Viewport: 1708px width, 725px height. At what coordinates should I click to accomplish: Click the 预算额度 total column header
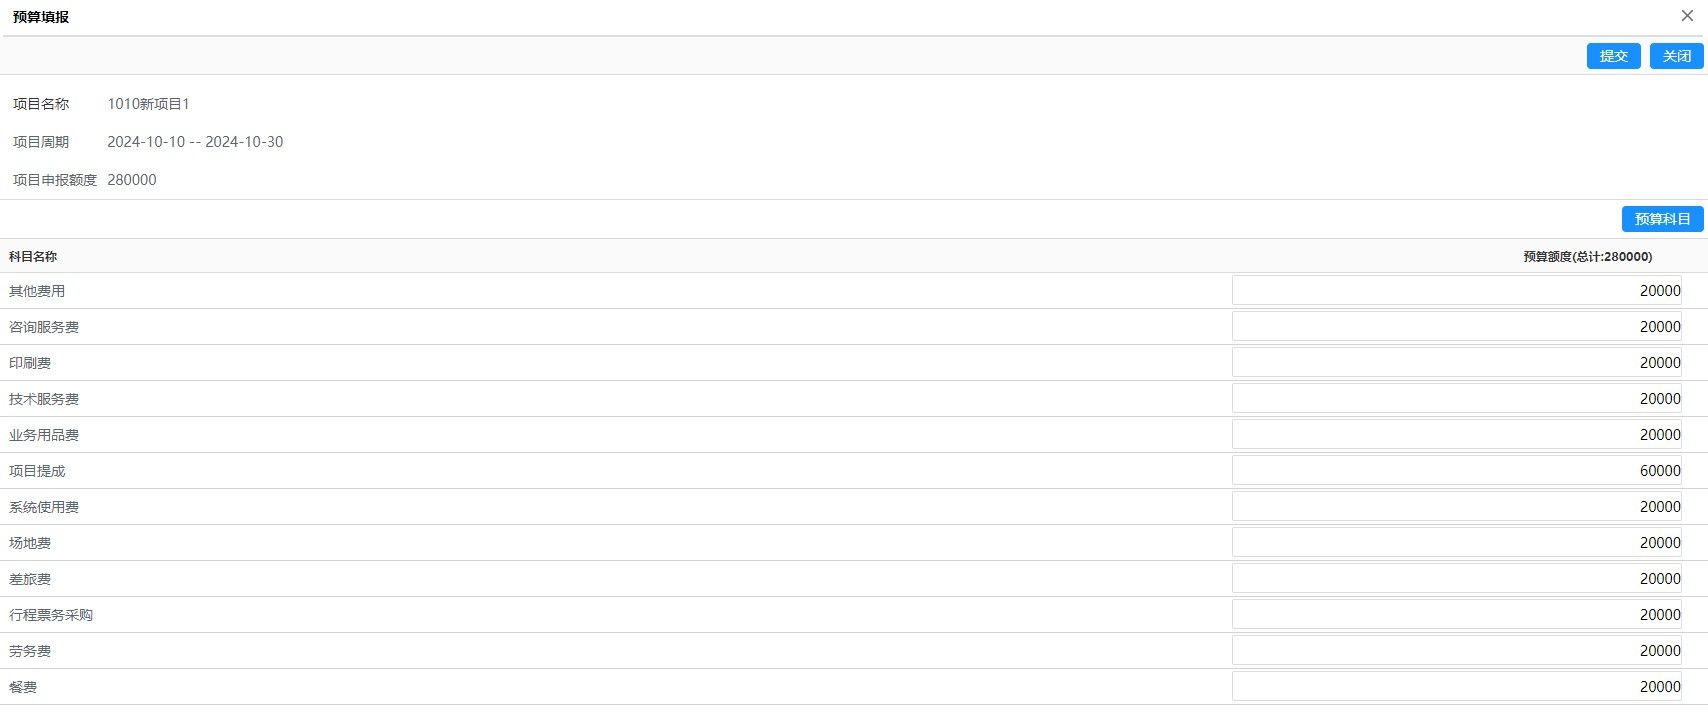[1587, 257]
